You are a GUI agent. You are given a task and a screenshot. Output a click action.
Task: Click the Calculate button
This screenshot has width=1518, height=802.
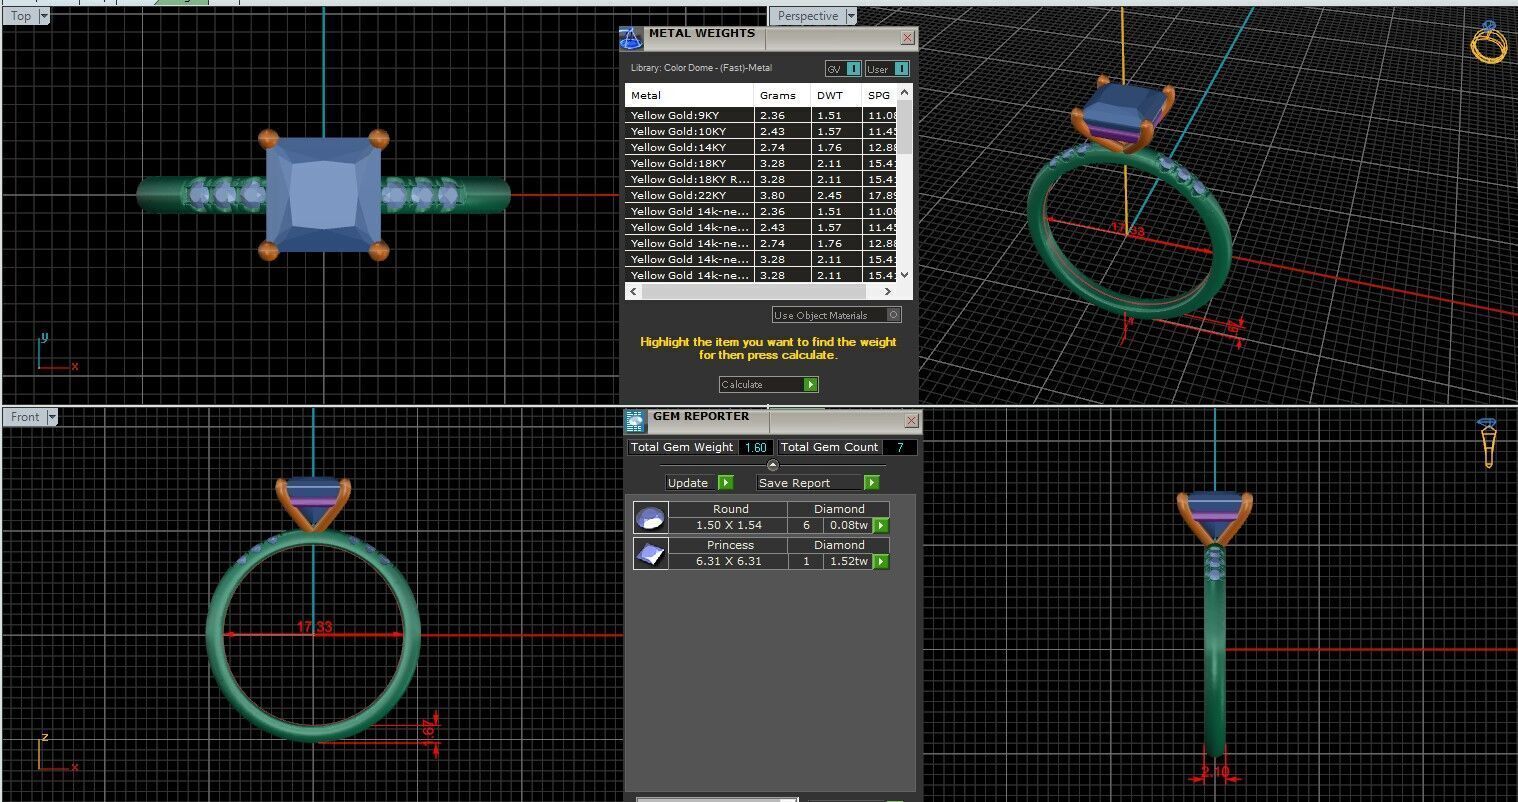tap(768, 384)
